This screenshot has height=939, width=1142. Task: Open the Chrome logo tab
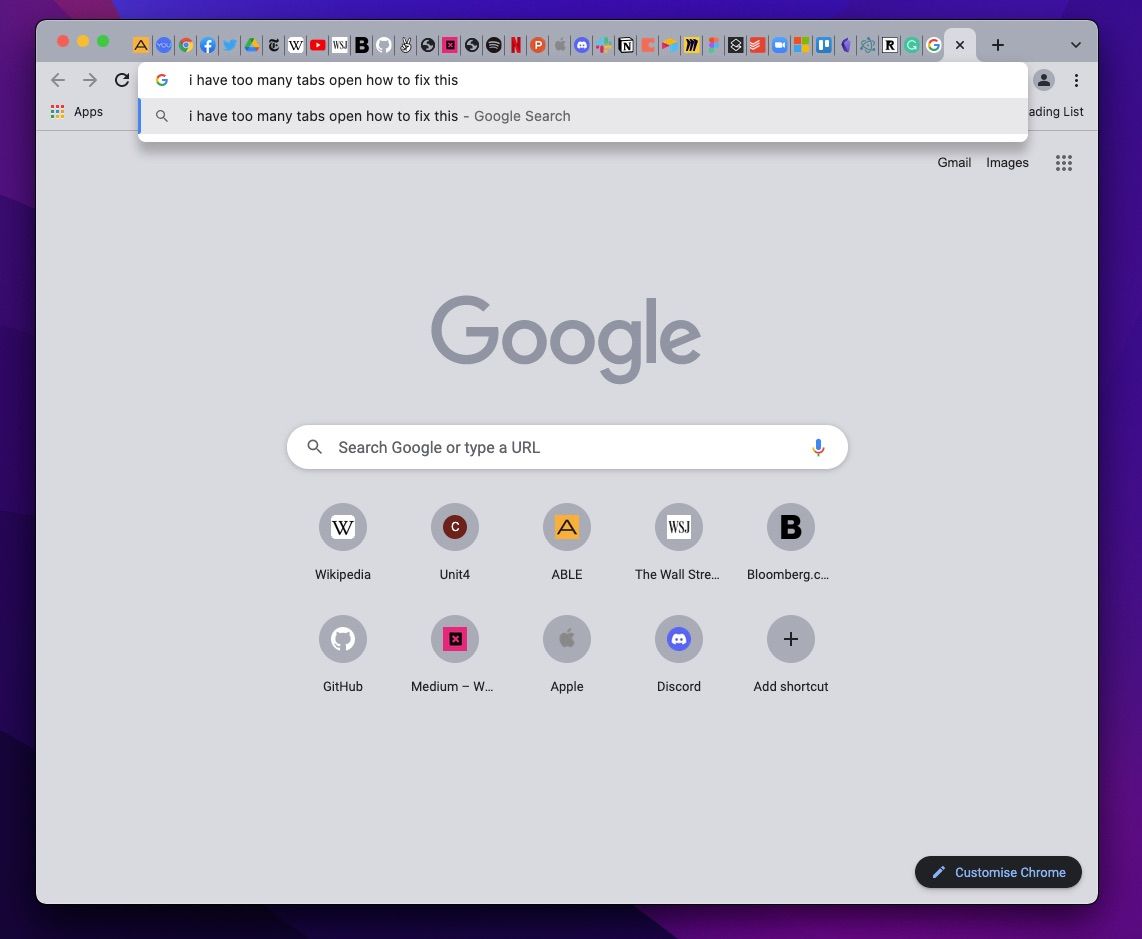(x=186, y=45)
